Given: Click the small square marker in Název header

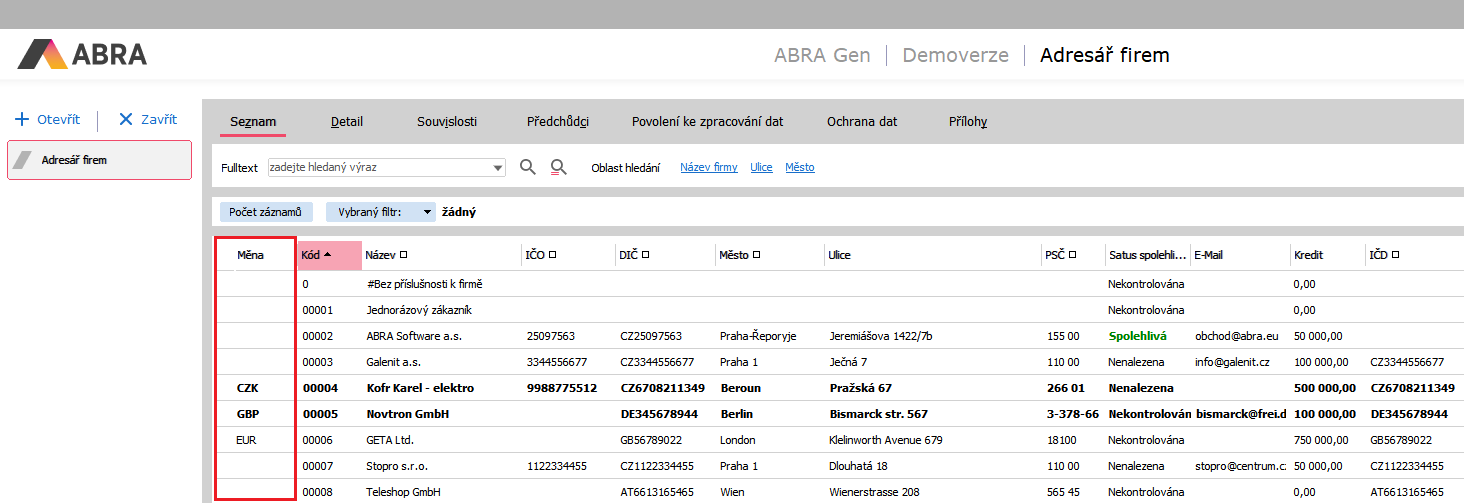Looking at the screenshot, I should tap(403, 255).
